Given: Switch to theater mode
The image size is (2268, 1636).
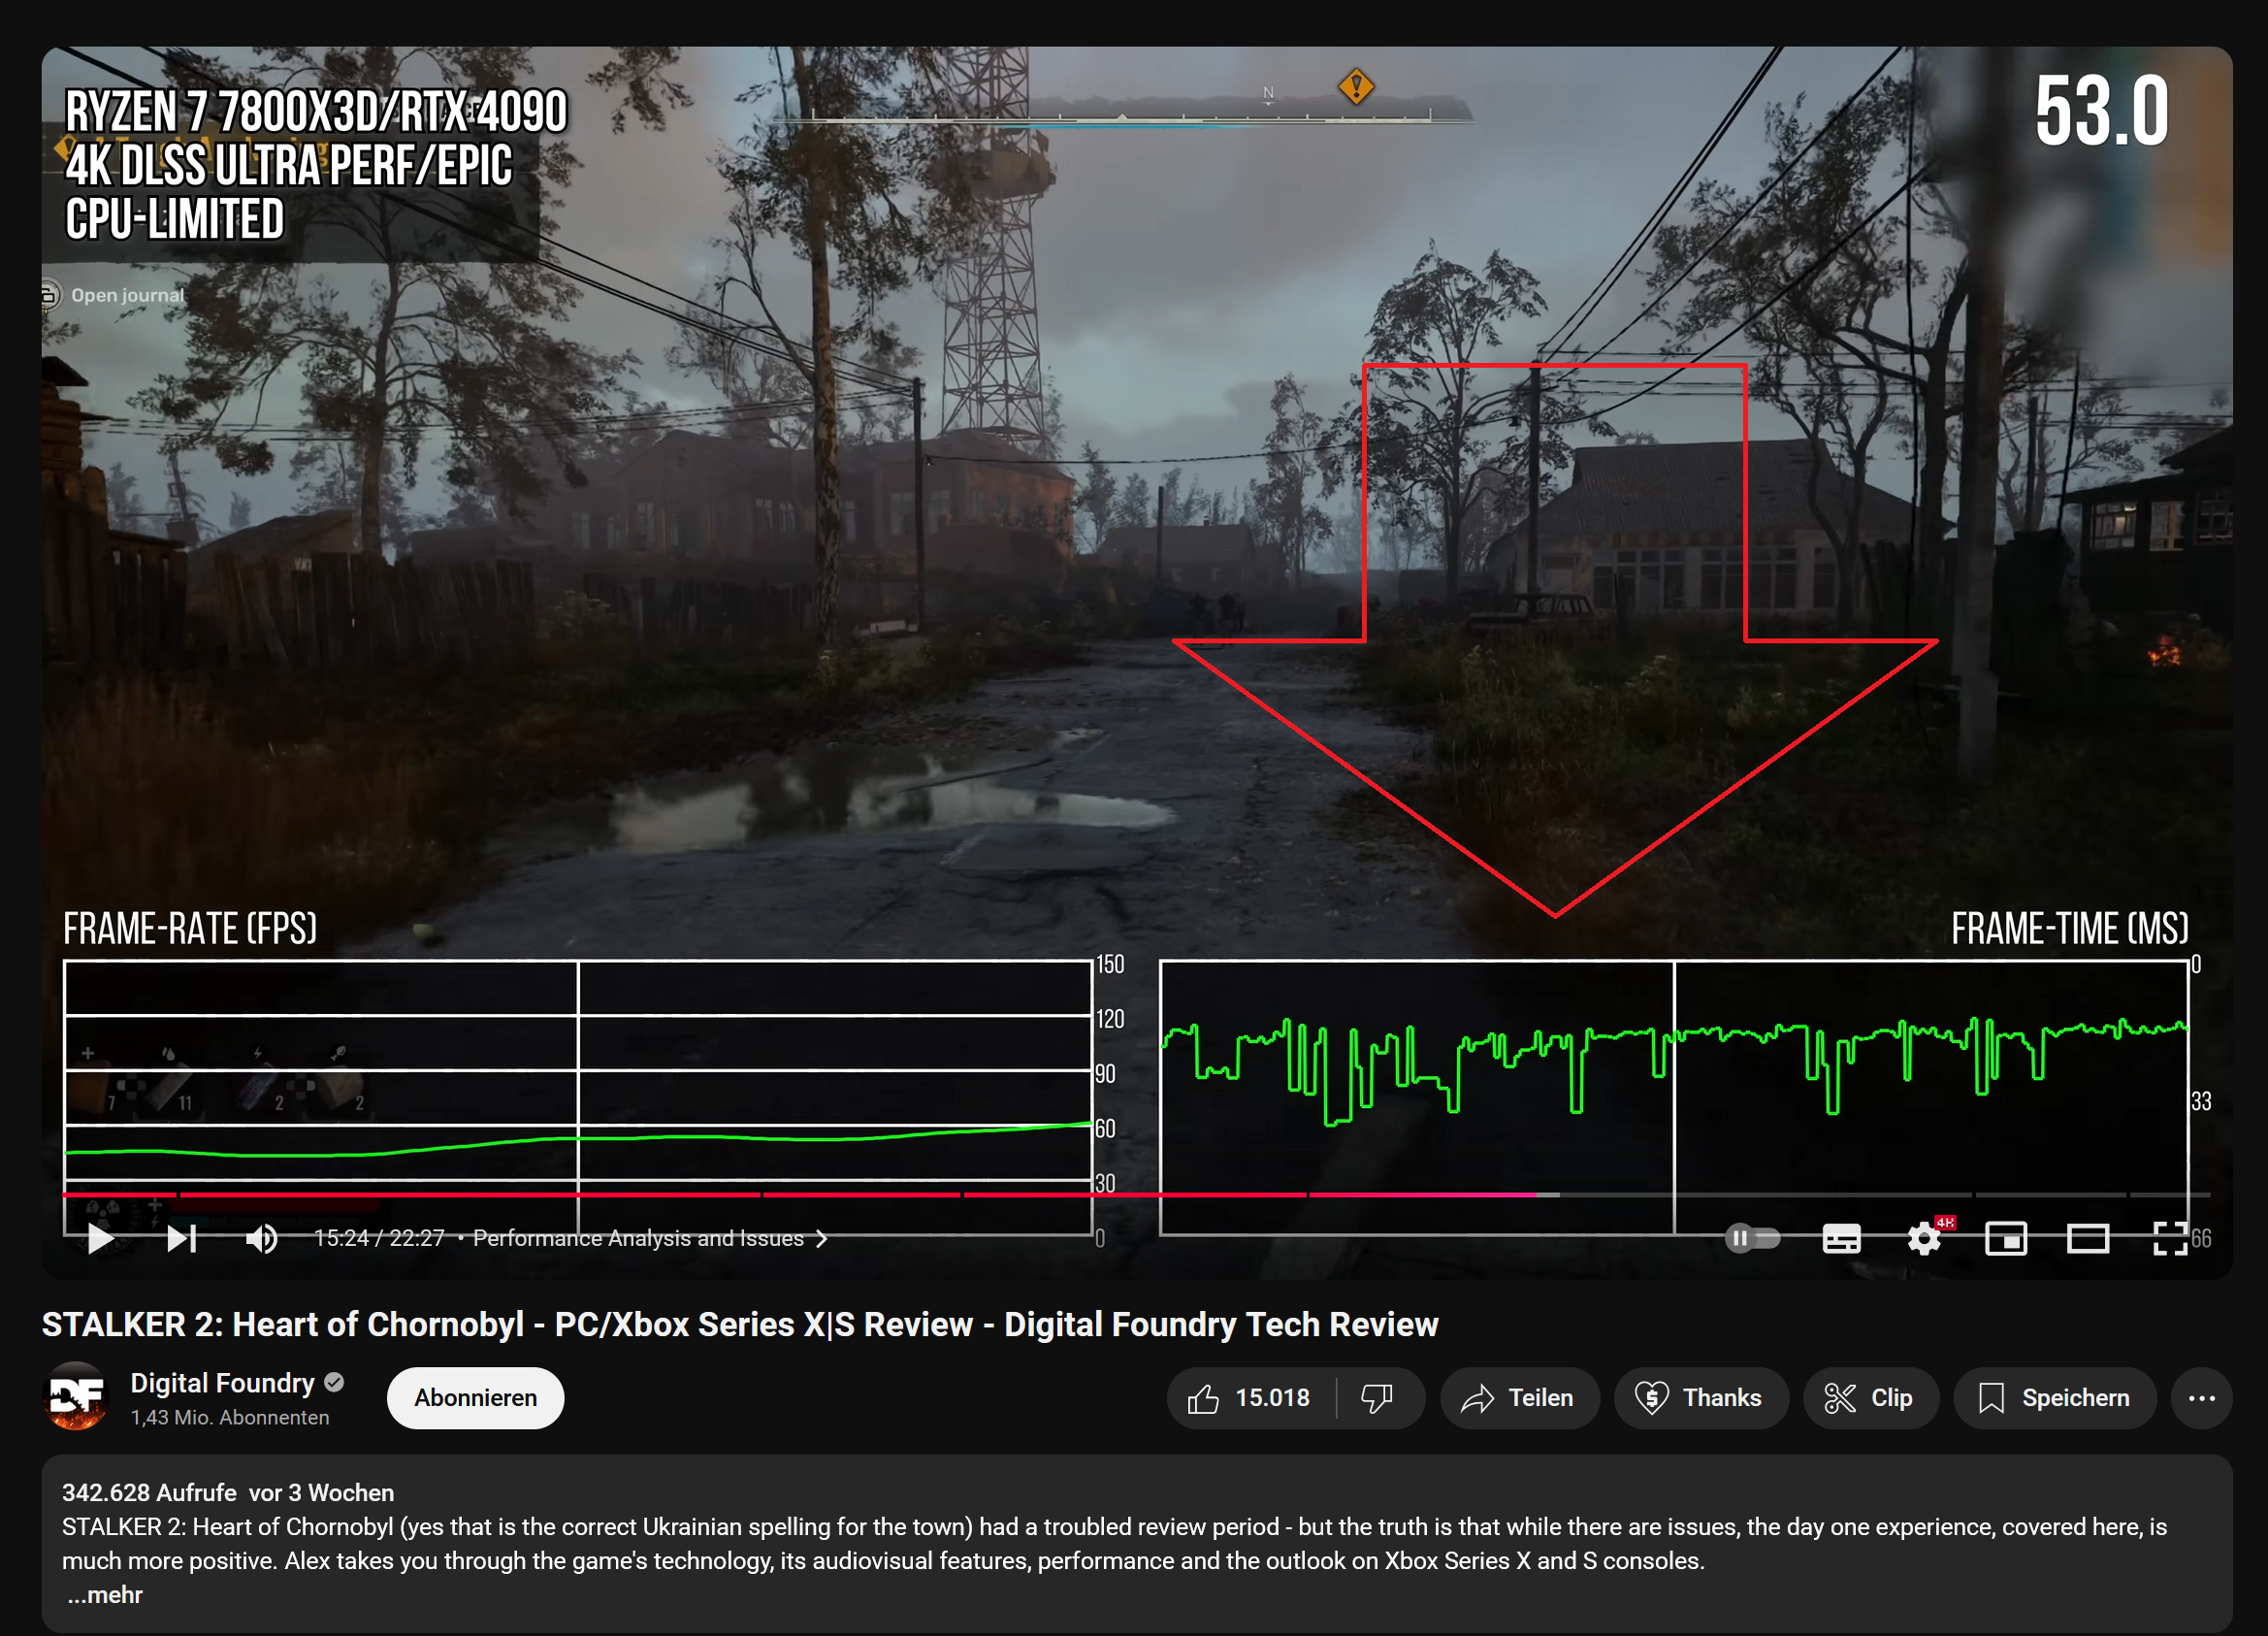Looking at the screenshot, I should pos(2088,1238).
